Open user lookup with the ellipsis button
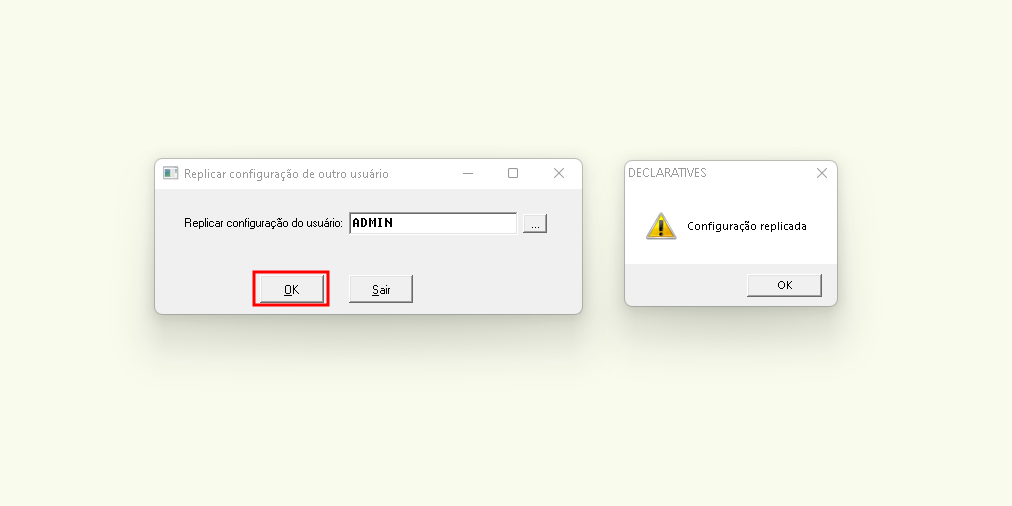The width and height of the screenshot is (1012, 506). click(535, 223)
